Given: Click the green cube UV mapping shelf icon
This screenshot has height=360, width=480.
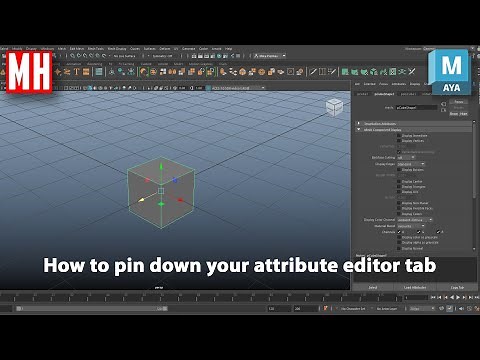Looking at the screenshot, I should click(374, 72).
